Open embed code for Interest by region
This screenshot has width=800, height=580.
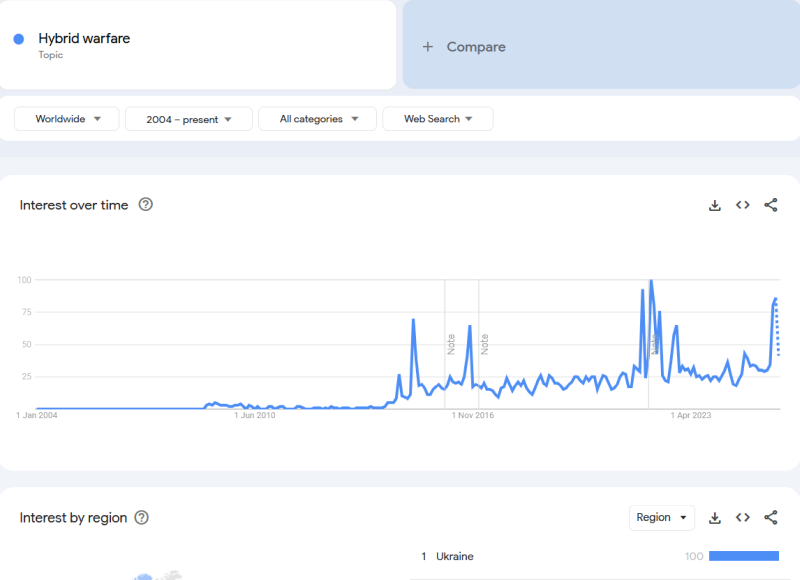point(743,518)
